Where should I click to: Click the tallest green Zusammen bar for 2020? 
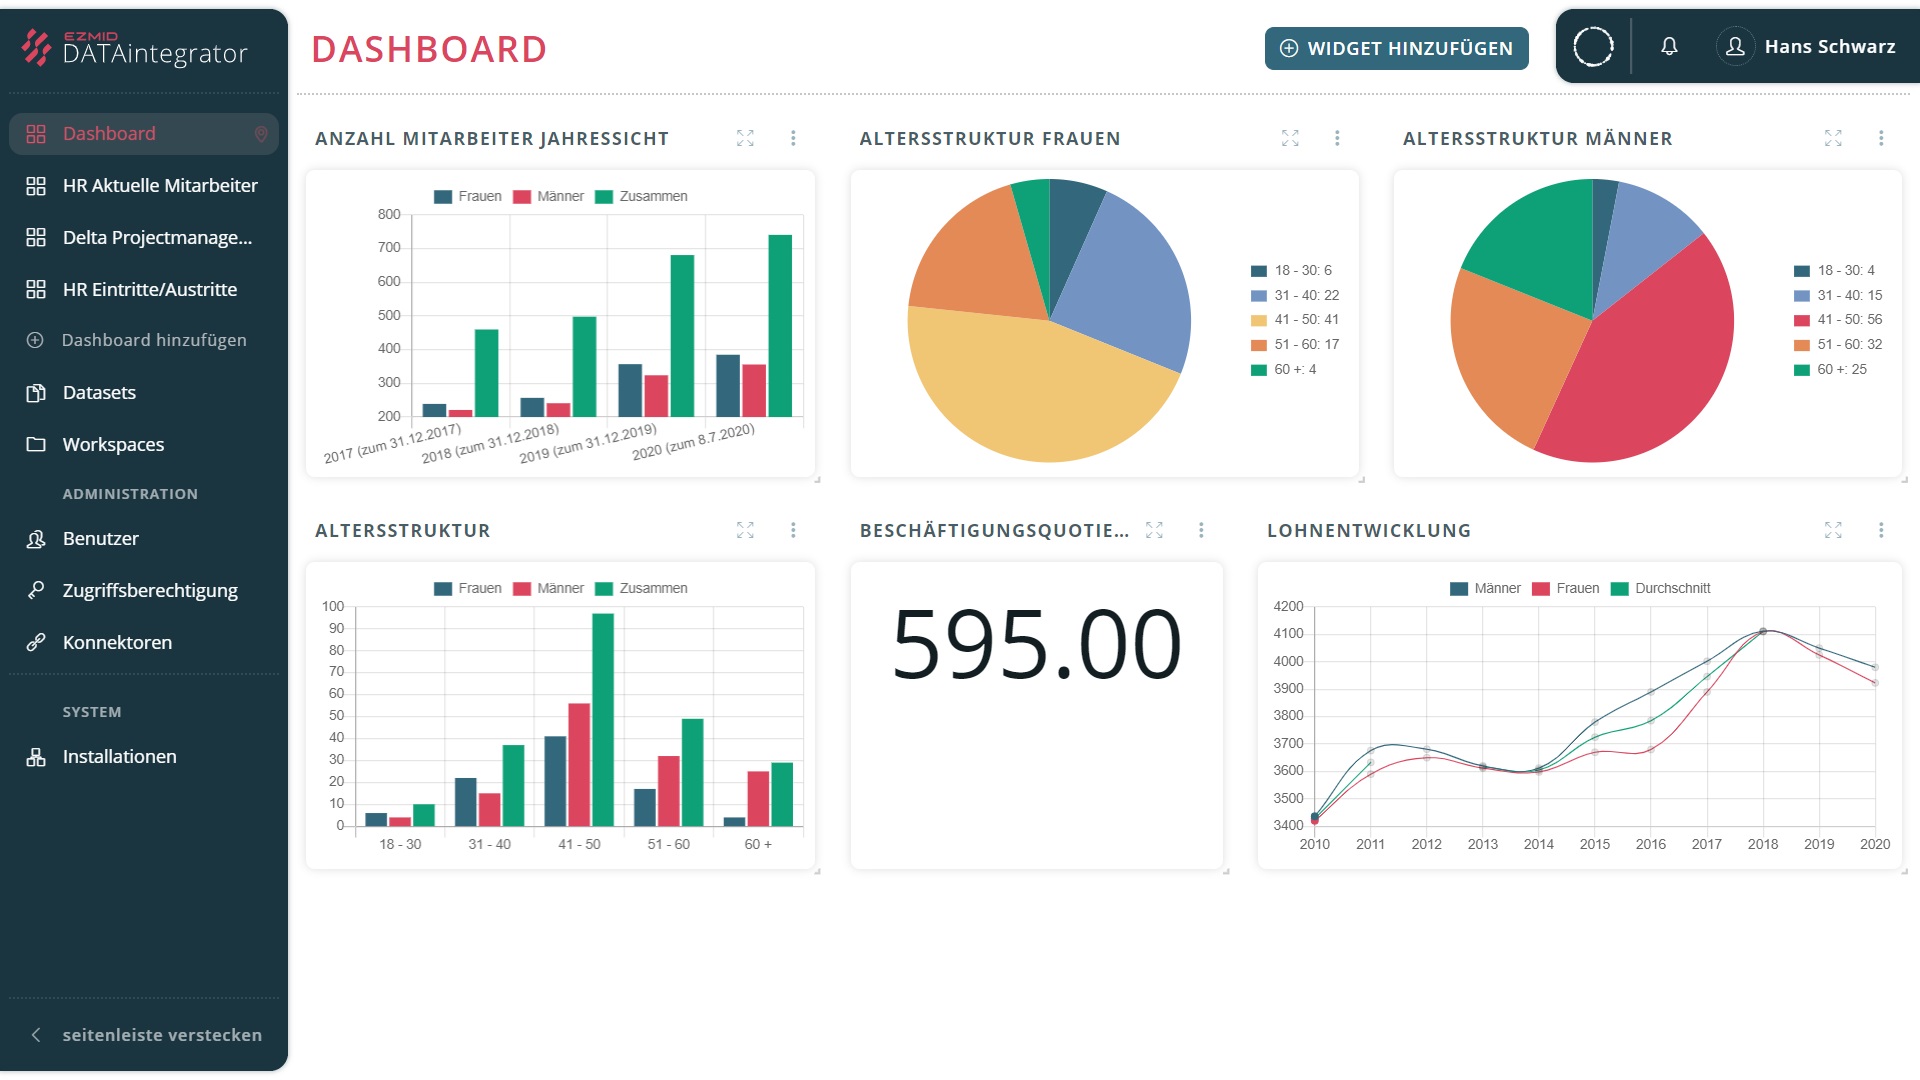780,326
